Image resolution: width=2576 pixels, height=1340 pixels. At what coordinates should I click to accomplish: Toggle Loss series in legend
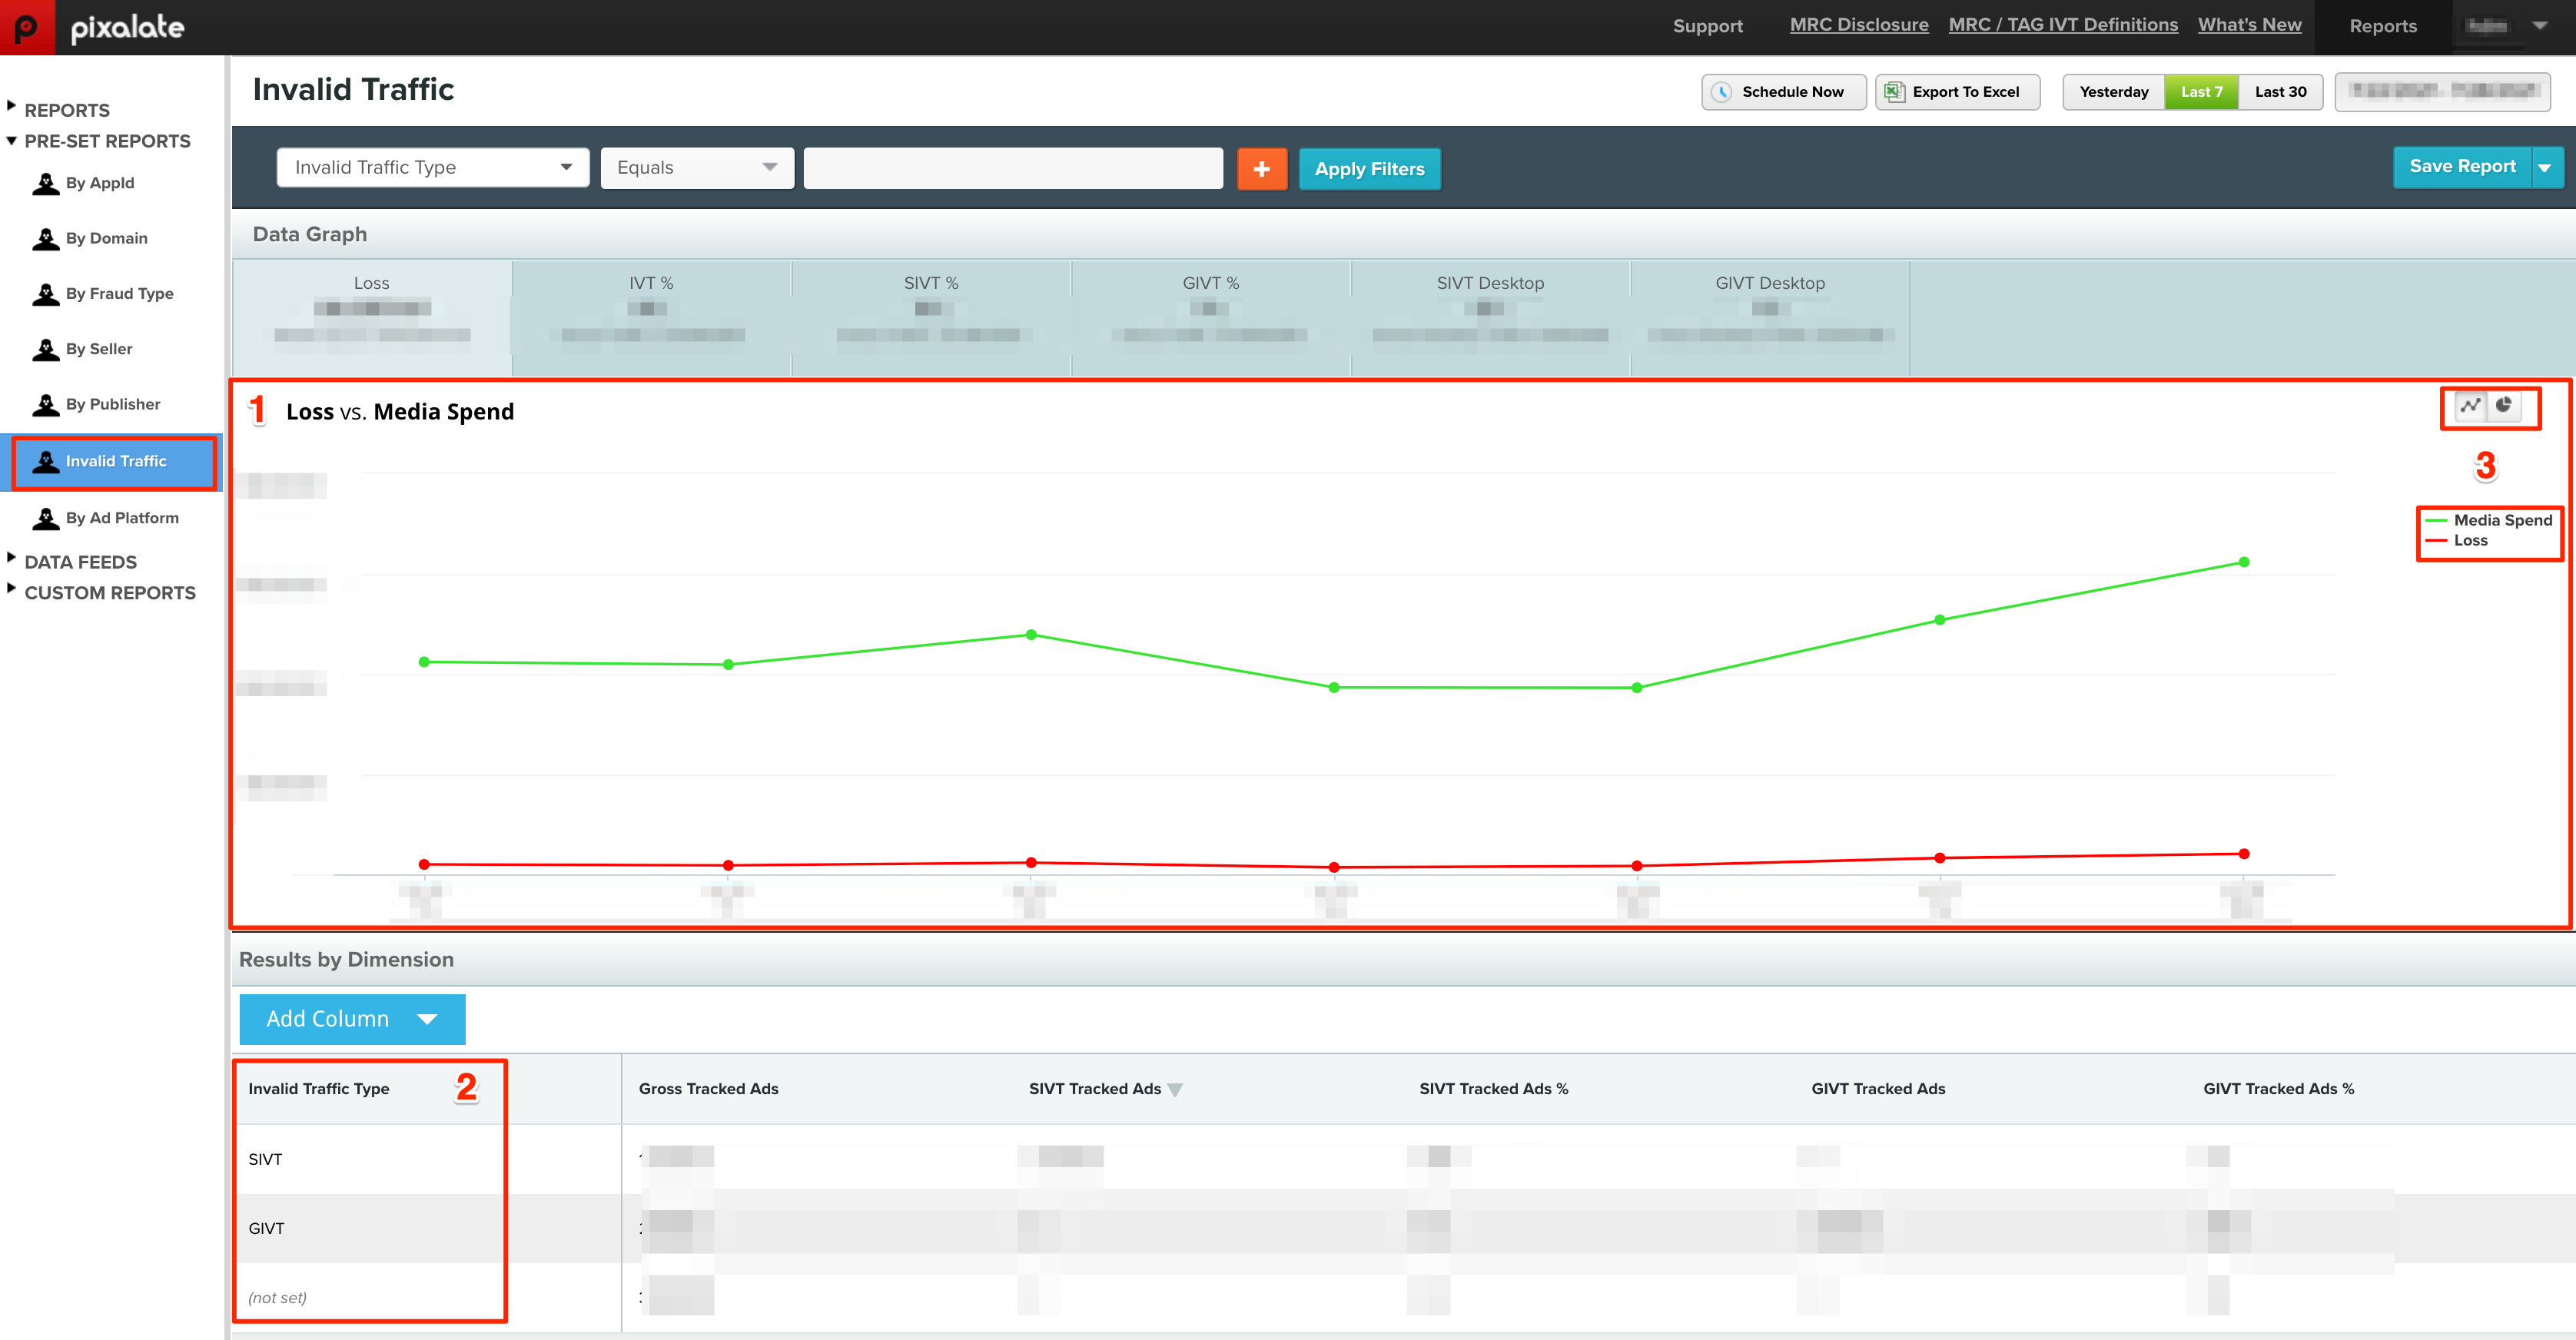(2457, 541)
